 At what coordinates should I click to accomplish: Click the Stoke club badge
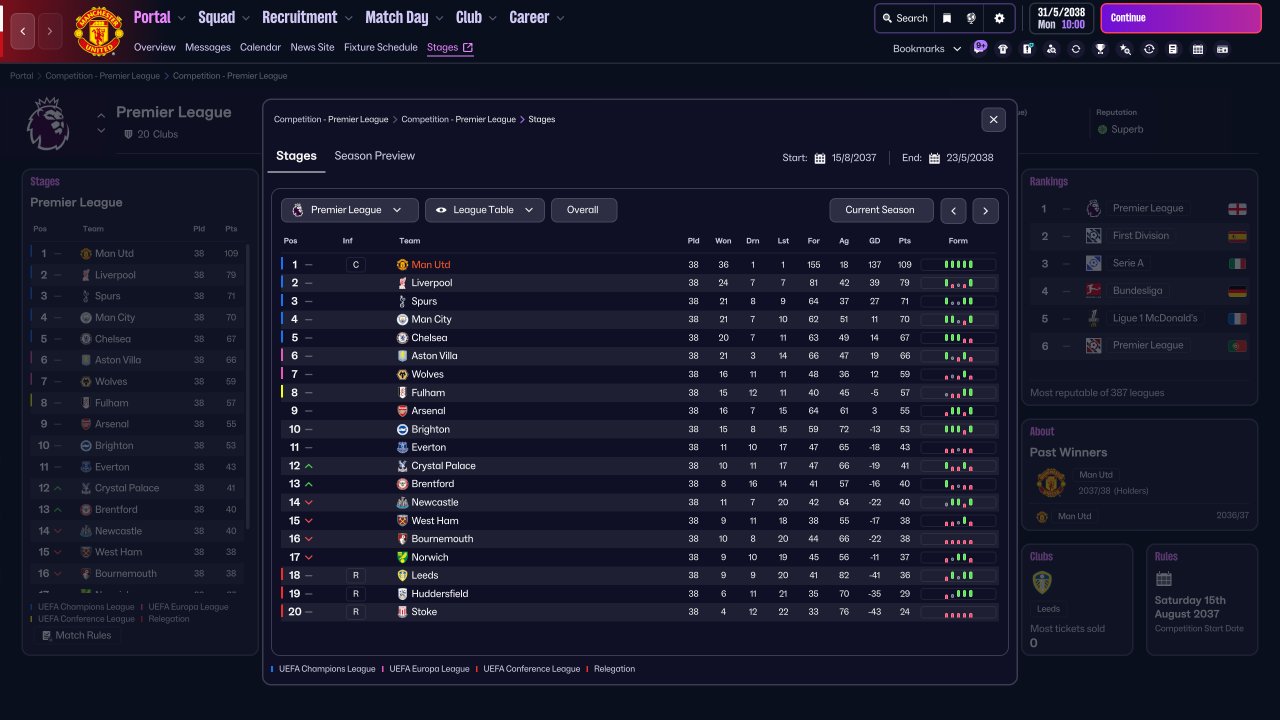point(402,612)
